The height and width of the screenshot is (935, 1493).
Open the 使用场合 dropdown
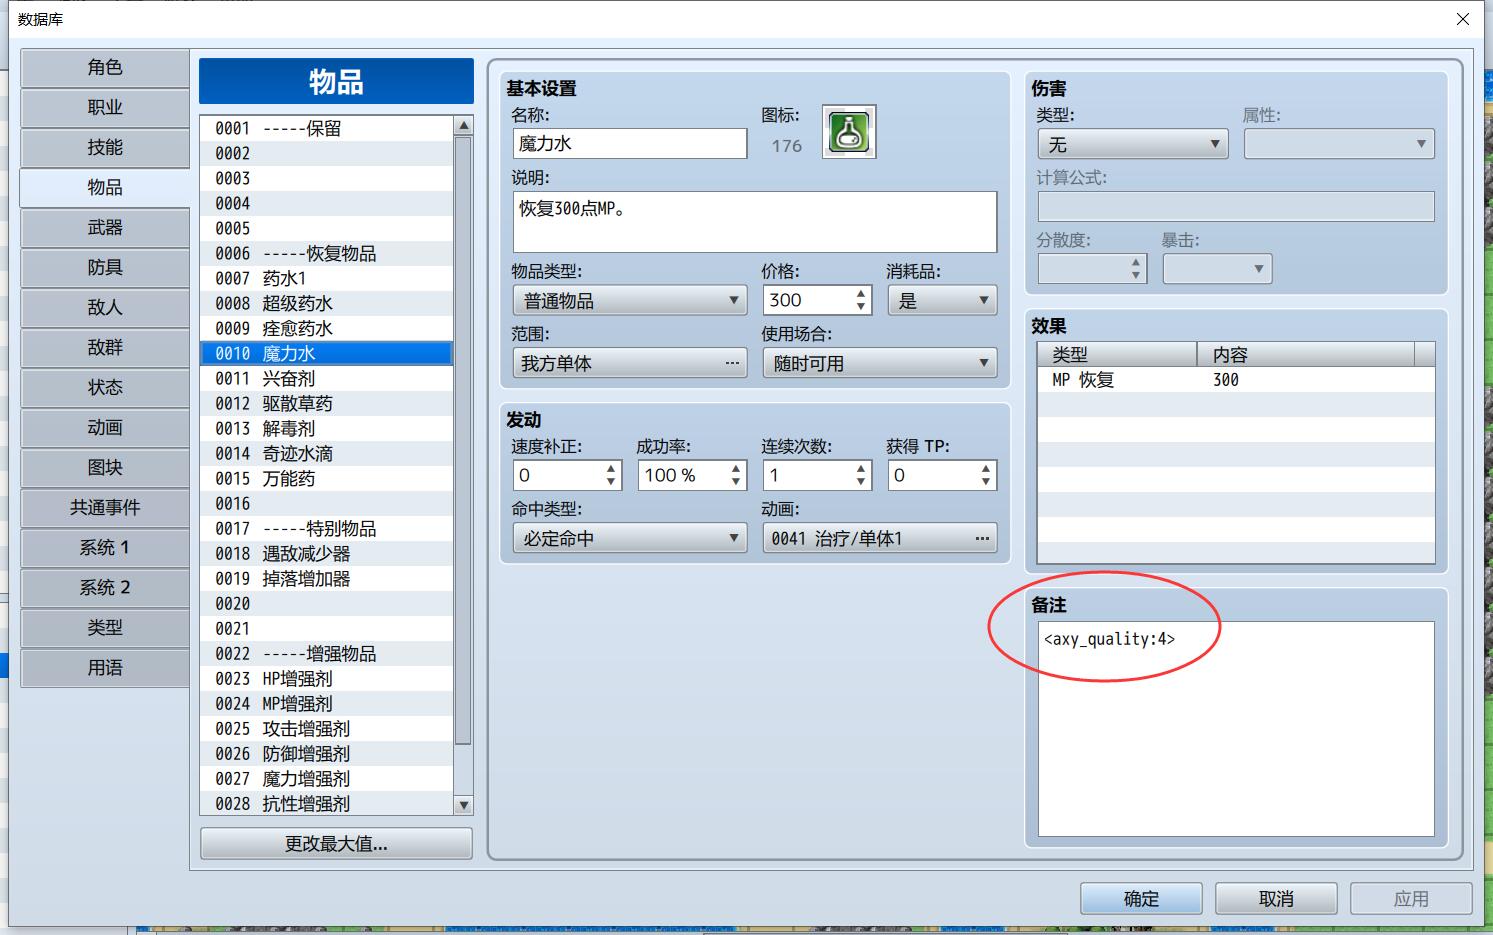coord(879,363)
